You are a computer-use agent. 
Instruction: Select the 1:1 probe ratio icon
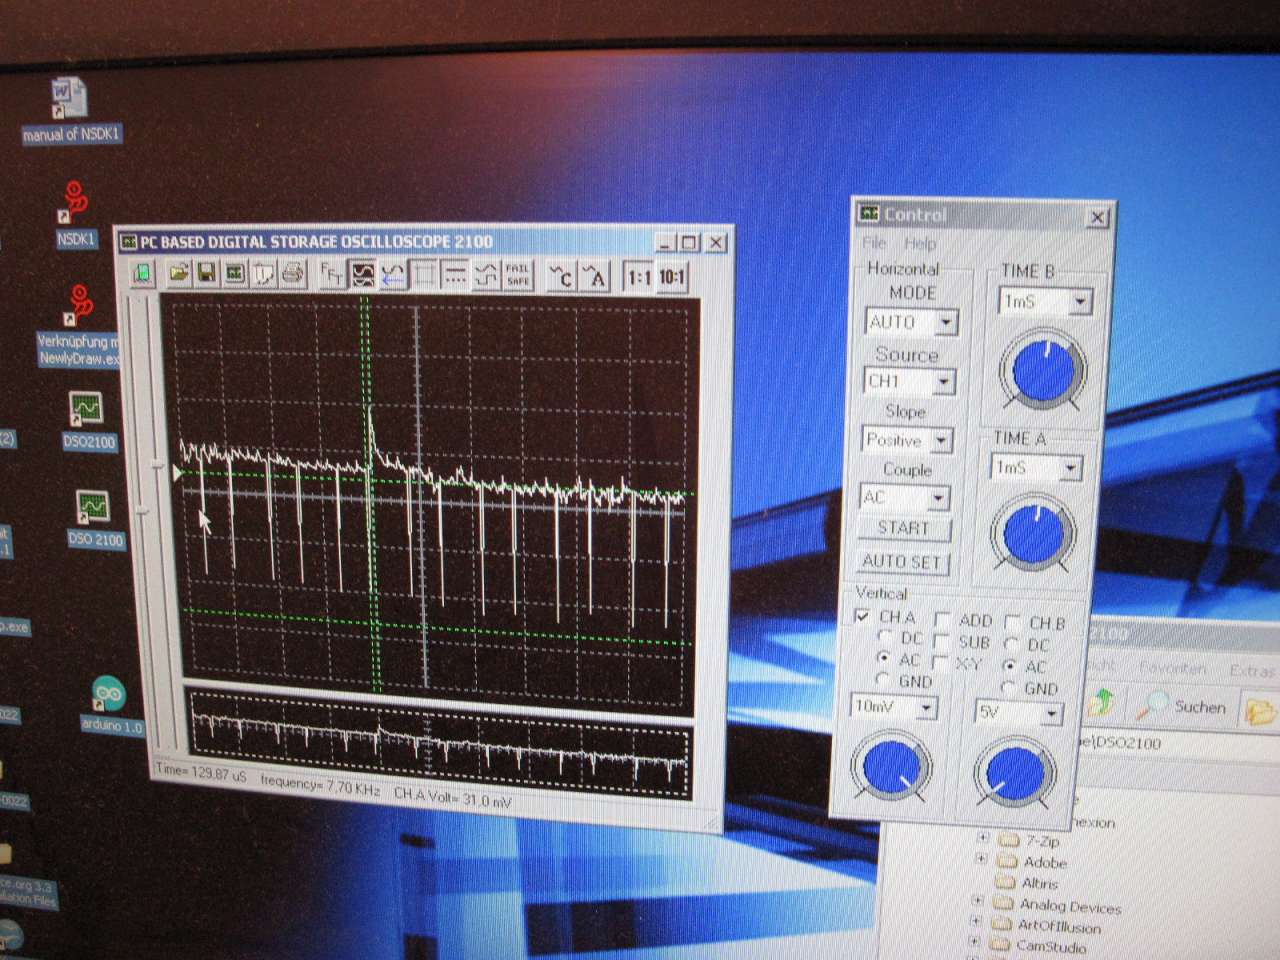point(639,277)
